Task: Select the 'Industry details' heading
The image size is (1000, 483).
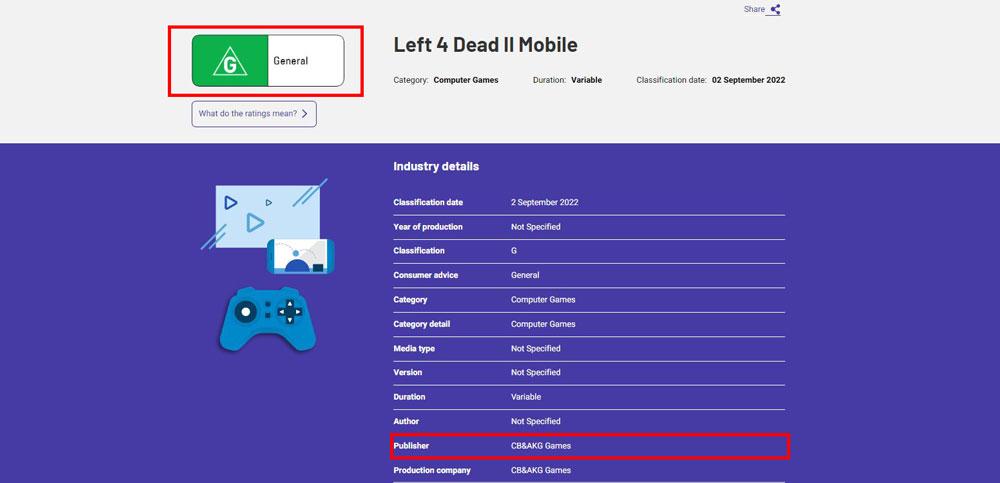Action: point(436,166)
